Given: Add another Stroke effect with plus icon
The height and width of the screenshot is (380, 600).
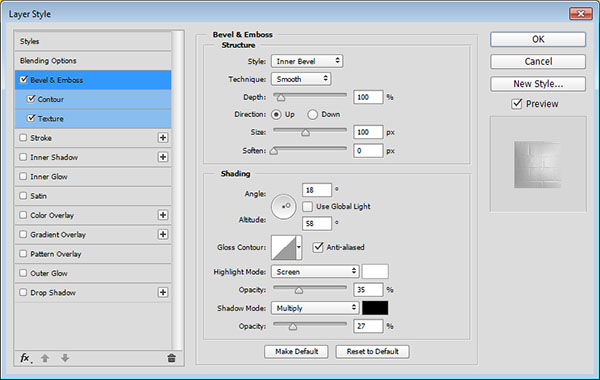Looking at the screenshot, I should coord(163,138).
